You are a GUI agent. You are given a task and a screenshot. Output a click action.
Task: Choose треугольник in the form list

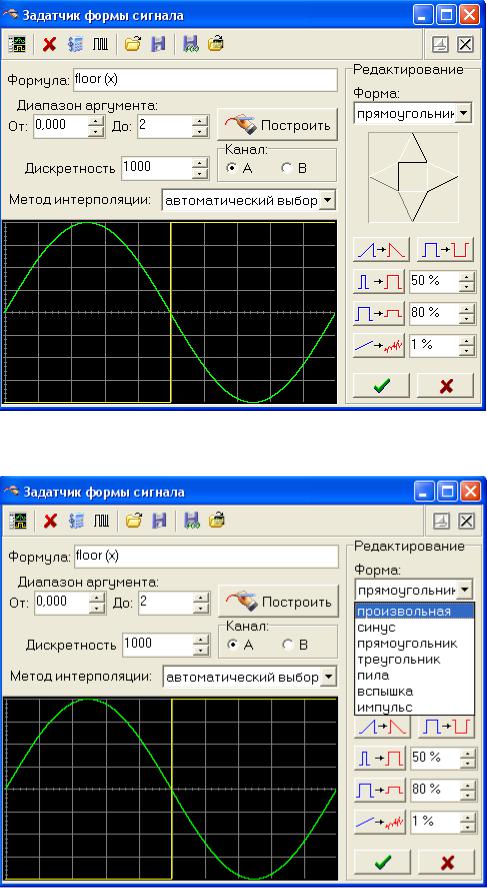[x=414, y=659]
